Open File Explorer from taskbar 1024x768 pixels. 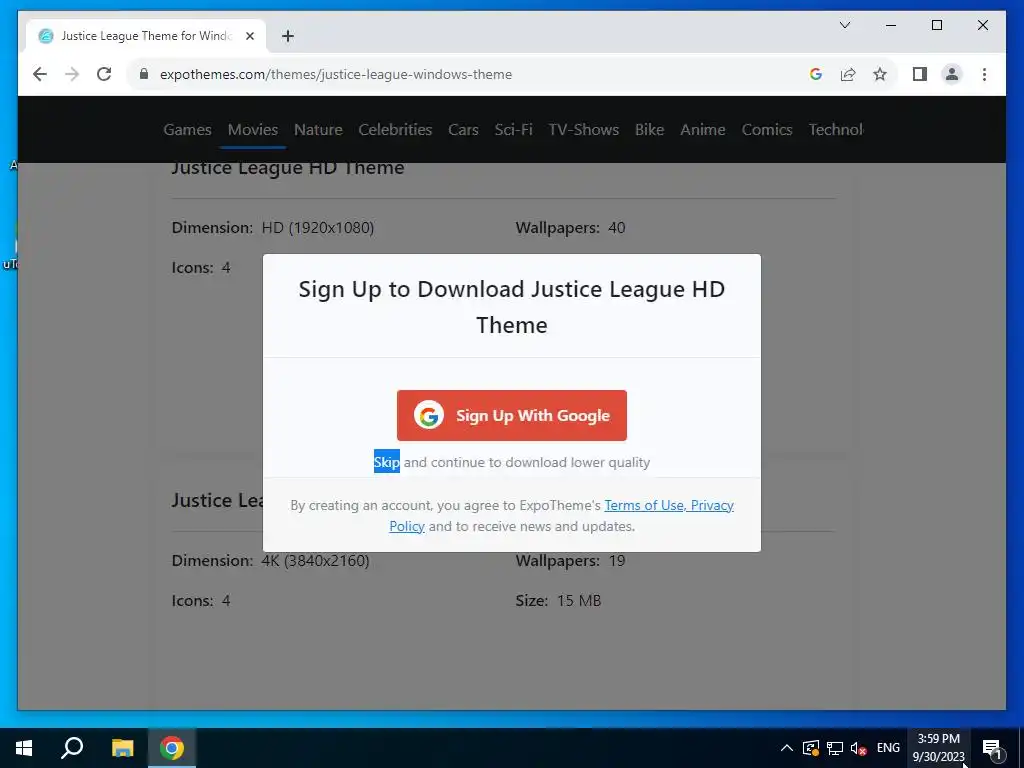(x=122, y=748)
